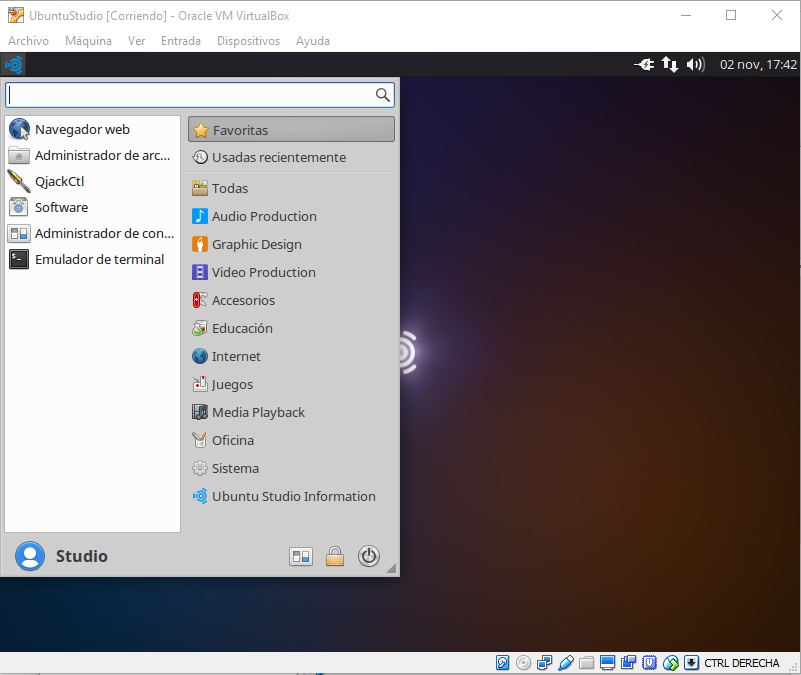The height and width of the screenshot is (675, 801).
Task: Expand the Audio Production category
Action: (264, 216)
